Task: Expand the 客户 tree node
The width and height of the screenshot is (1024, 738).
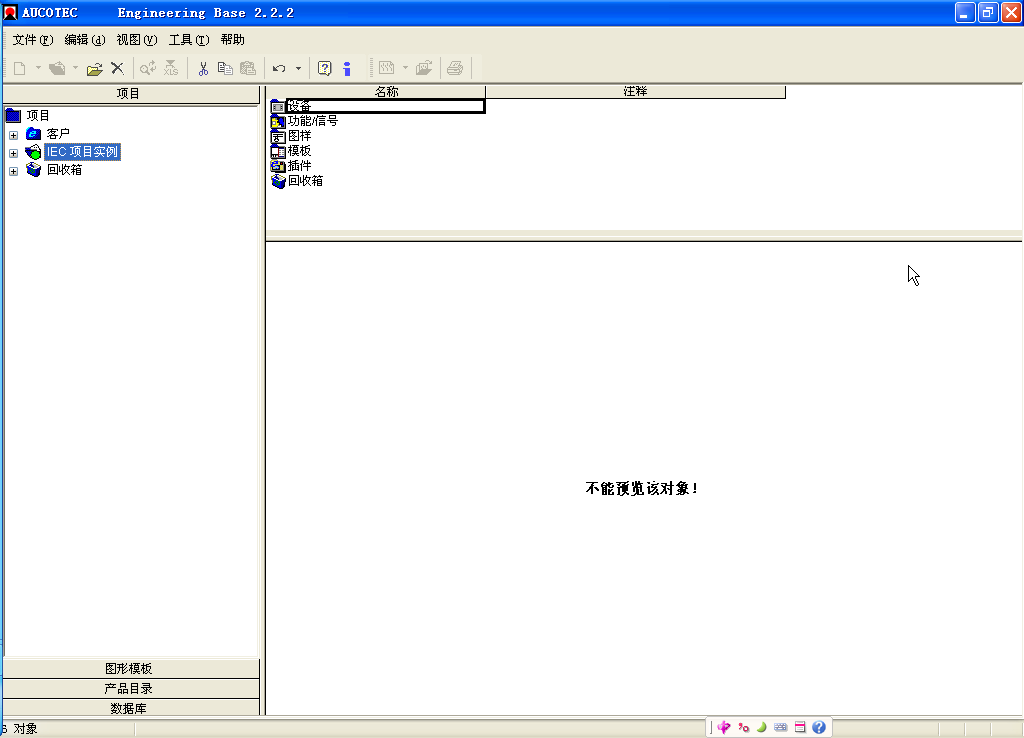Action: pyautogui.click(x=13, y=135)
